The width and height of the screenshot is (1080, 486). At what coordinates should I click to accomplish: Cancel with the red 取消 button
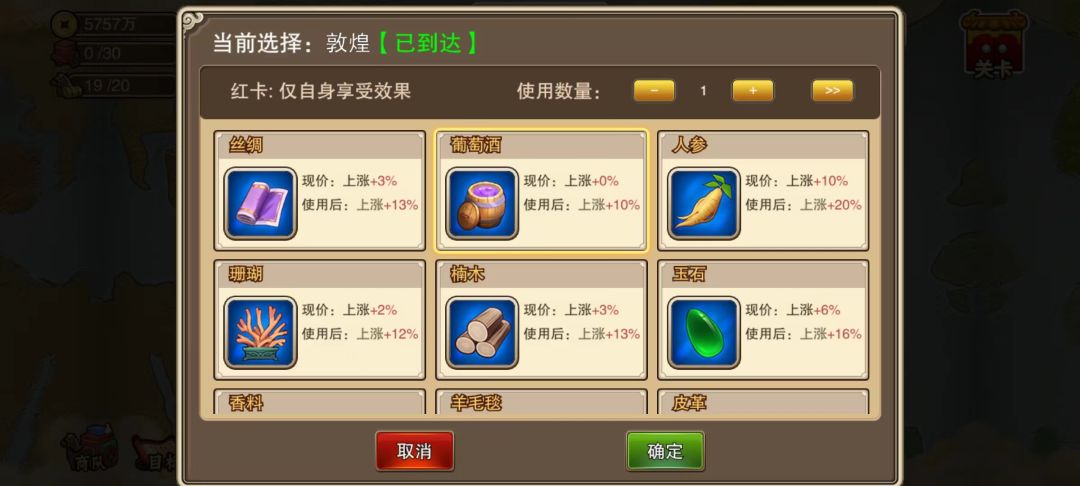(415, 452)
